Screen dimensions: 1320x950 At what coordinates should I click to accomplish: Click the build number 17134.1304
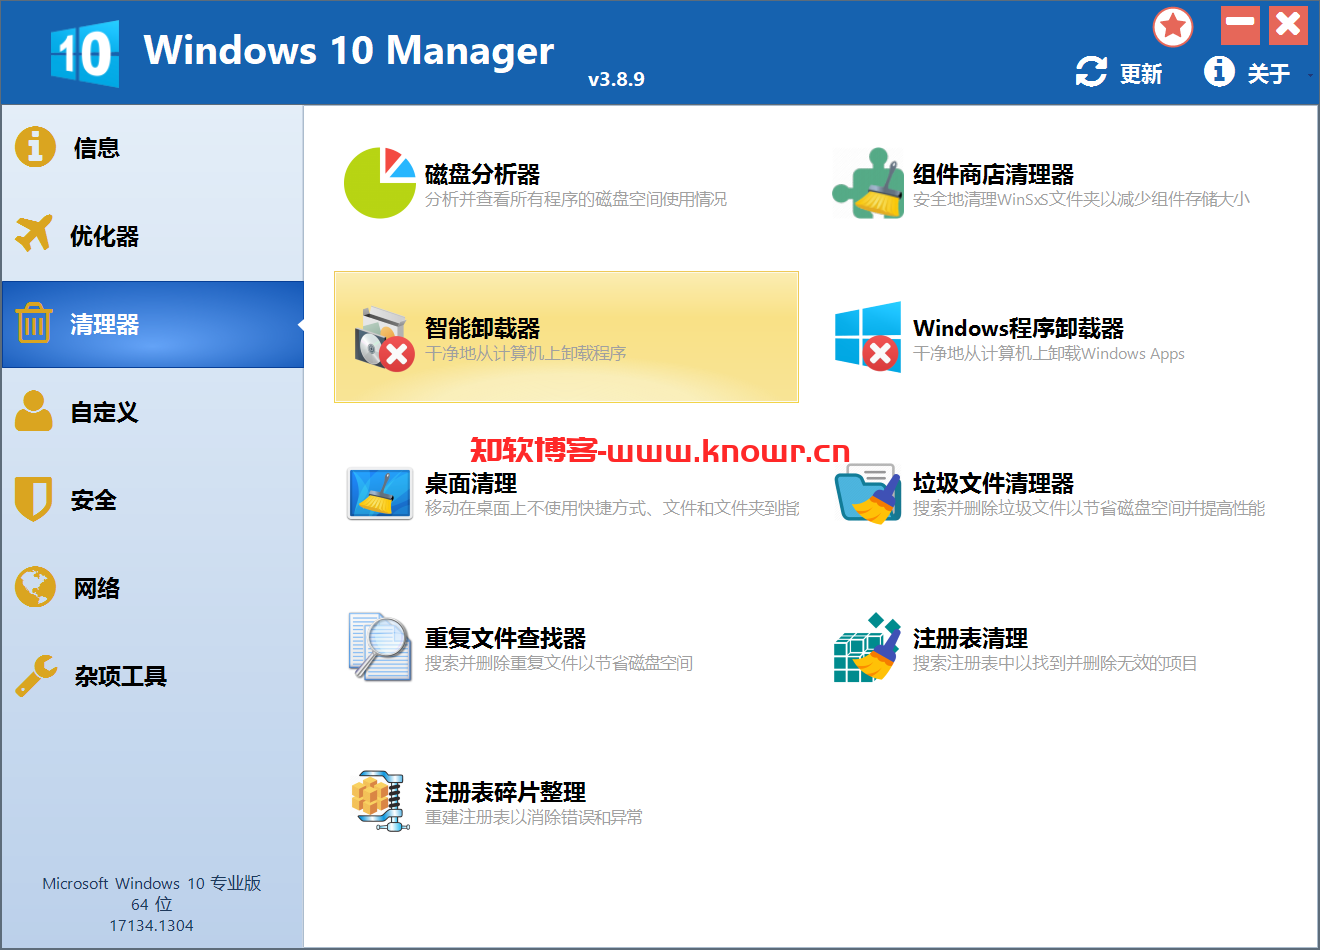[152, 926]
